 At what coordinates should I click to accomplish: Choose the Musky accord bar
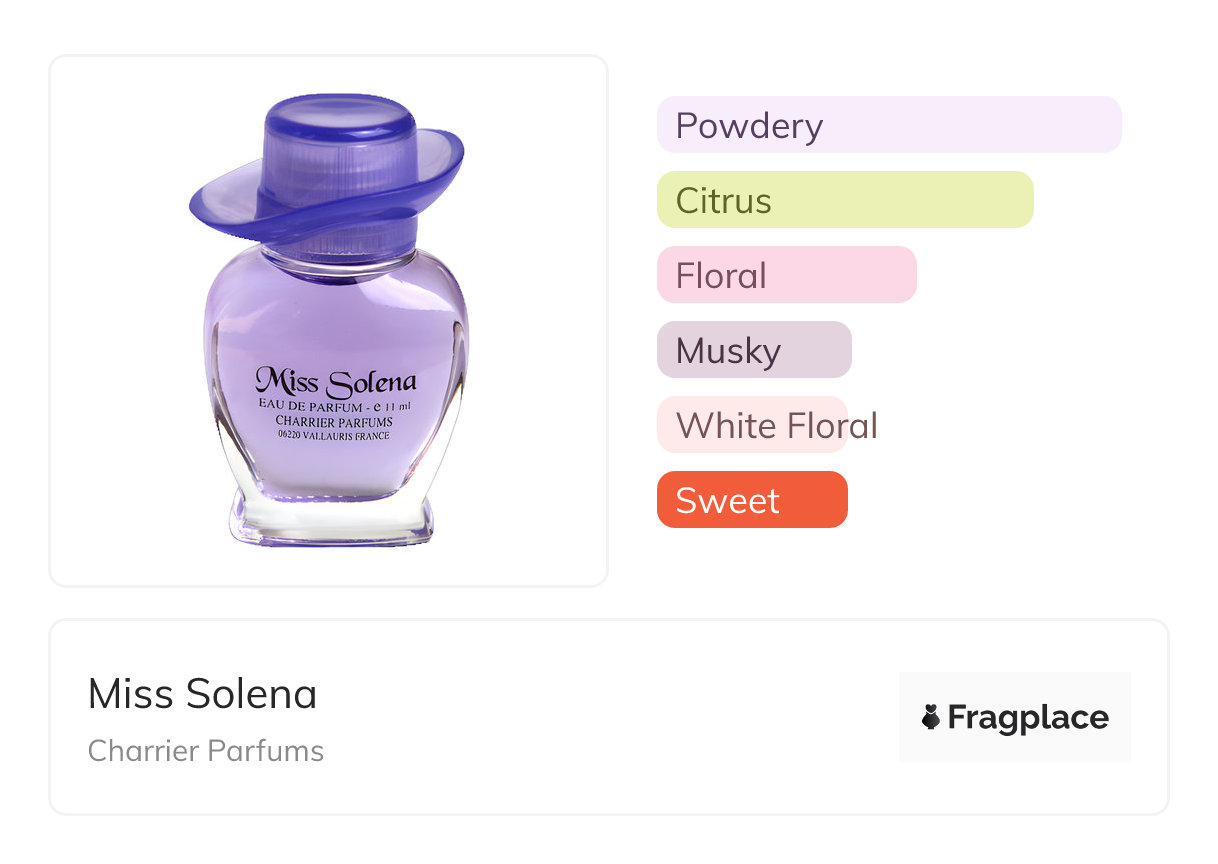coord(753,350)
